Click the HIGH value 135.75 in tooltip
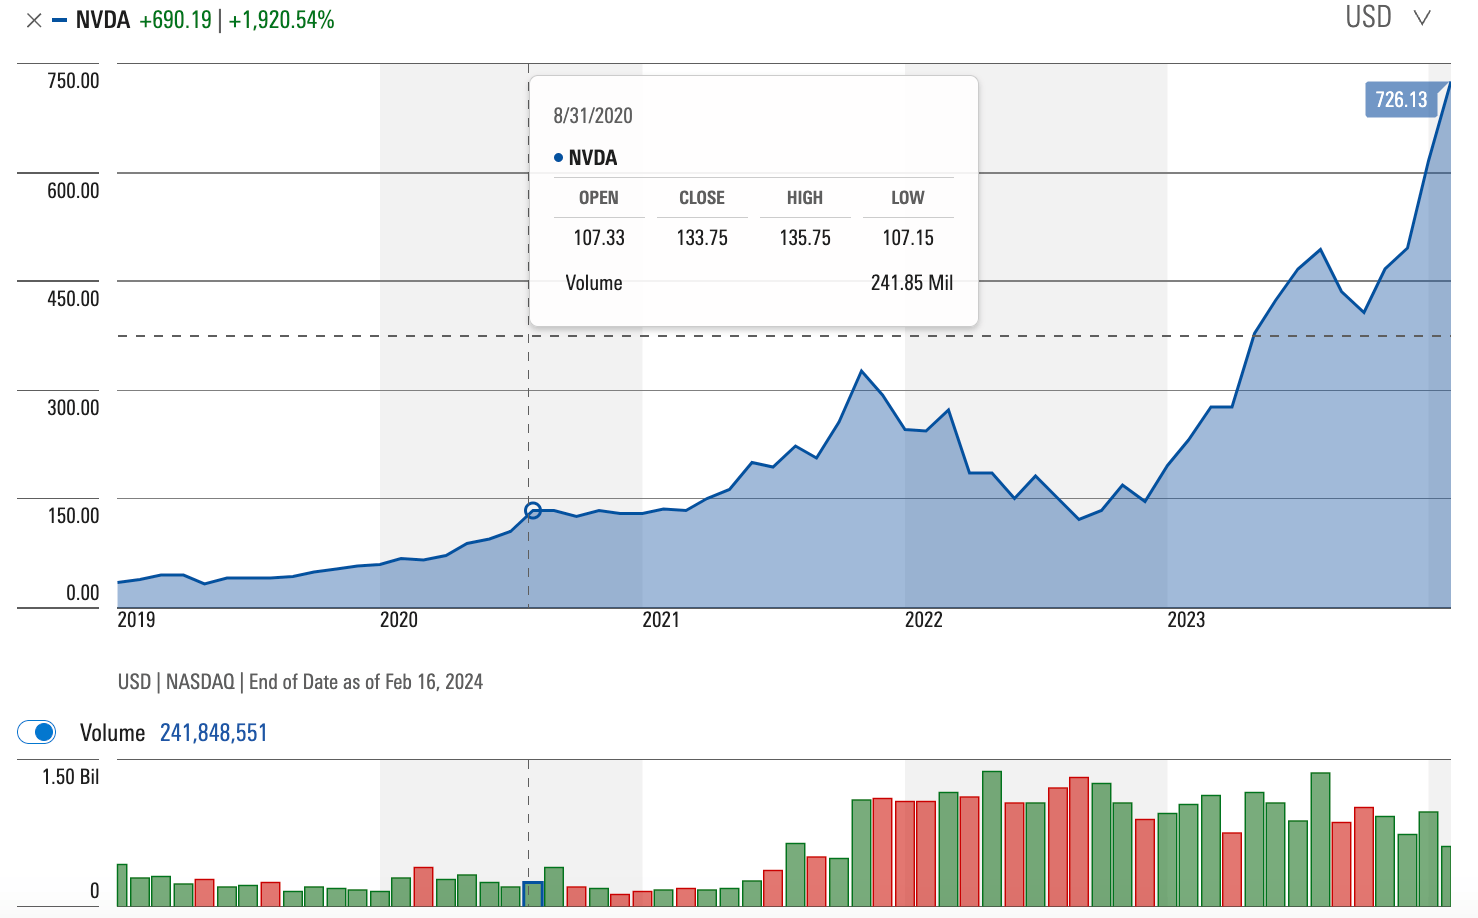 pyautogui.click(x=805, y=237)
